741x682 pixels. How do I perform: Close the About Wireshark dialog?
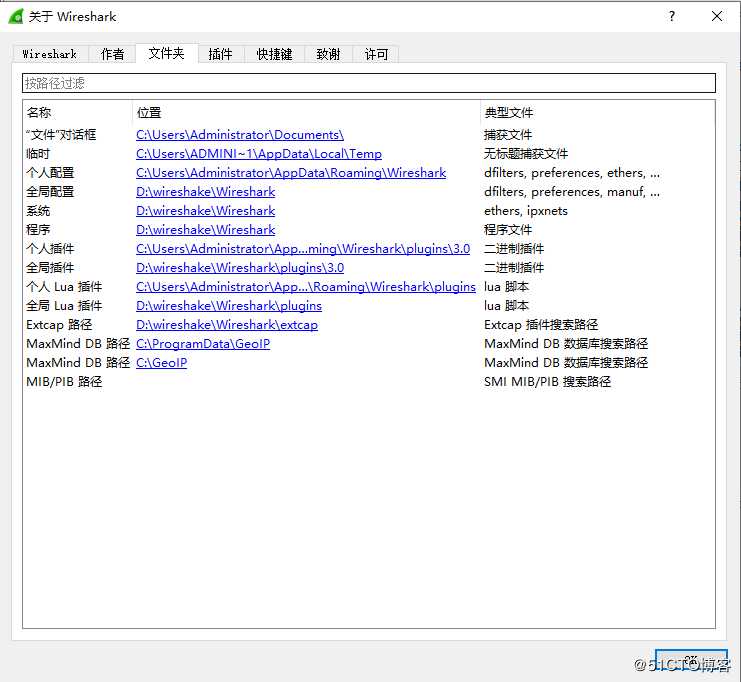[716, 17]
